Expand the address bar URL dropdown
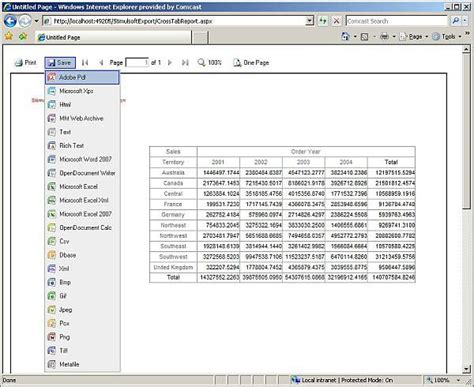This screenshot has width=474, height=387. [310, 21]
